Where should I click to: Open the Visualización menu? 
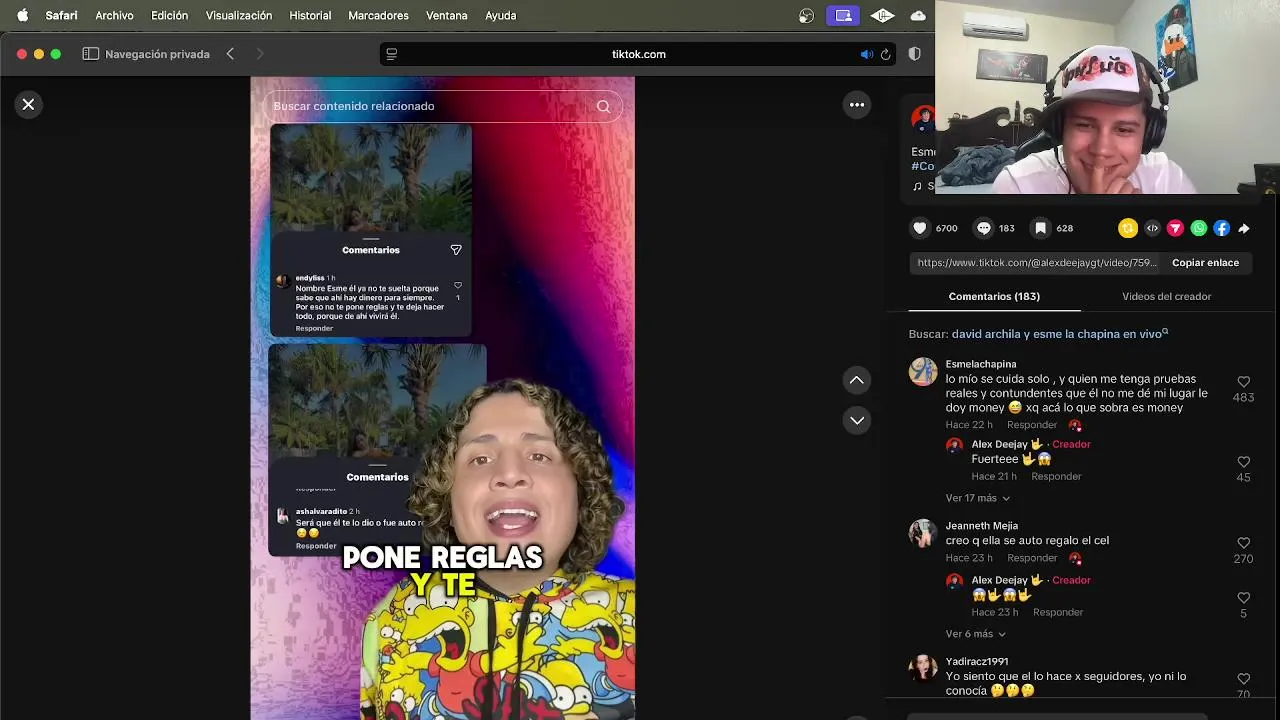tap(238, 15)
